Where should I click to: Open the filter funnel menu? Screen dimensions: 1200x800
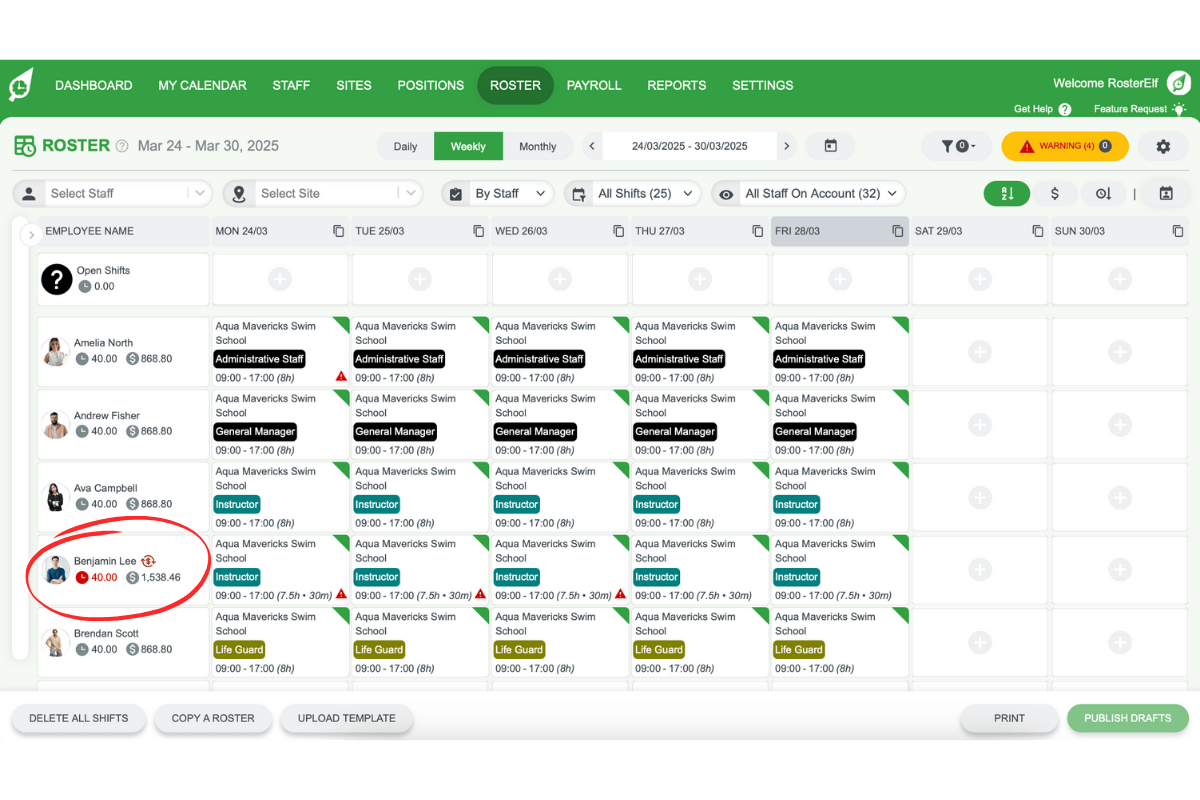pos(953,146)
